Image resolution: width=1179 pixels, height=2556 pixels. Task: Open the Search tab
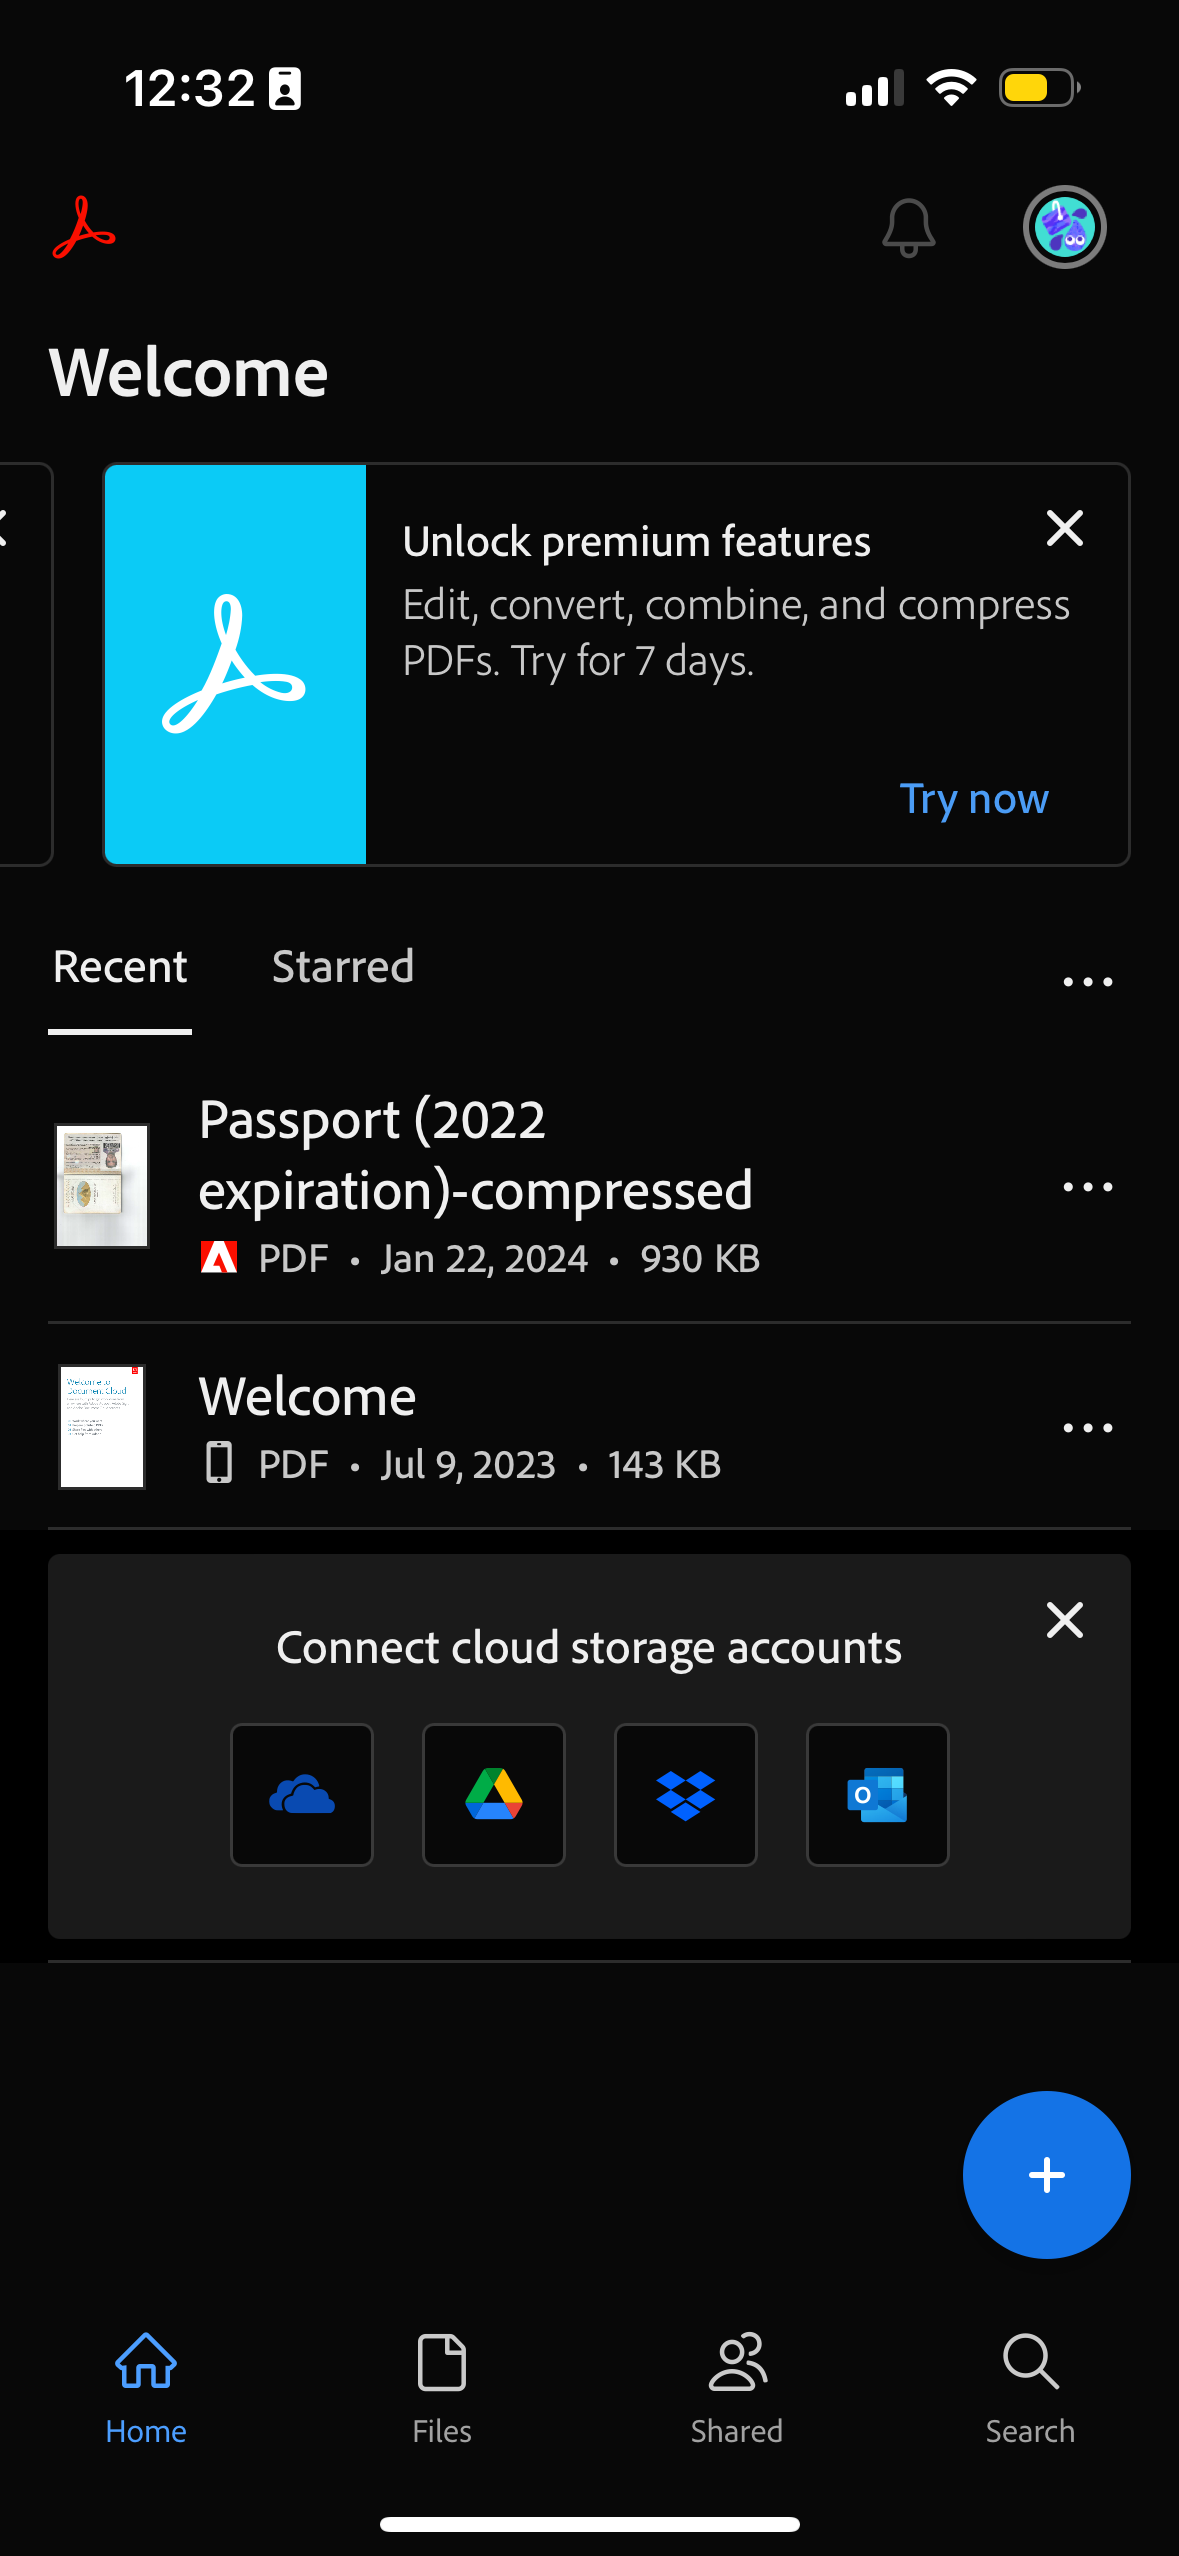tap(1030, 2389)
